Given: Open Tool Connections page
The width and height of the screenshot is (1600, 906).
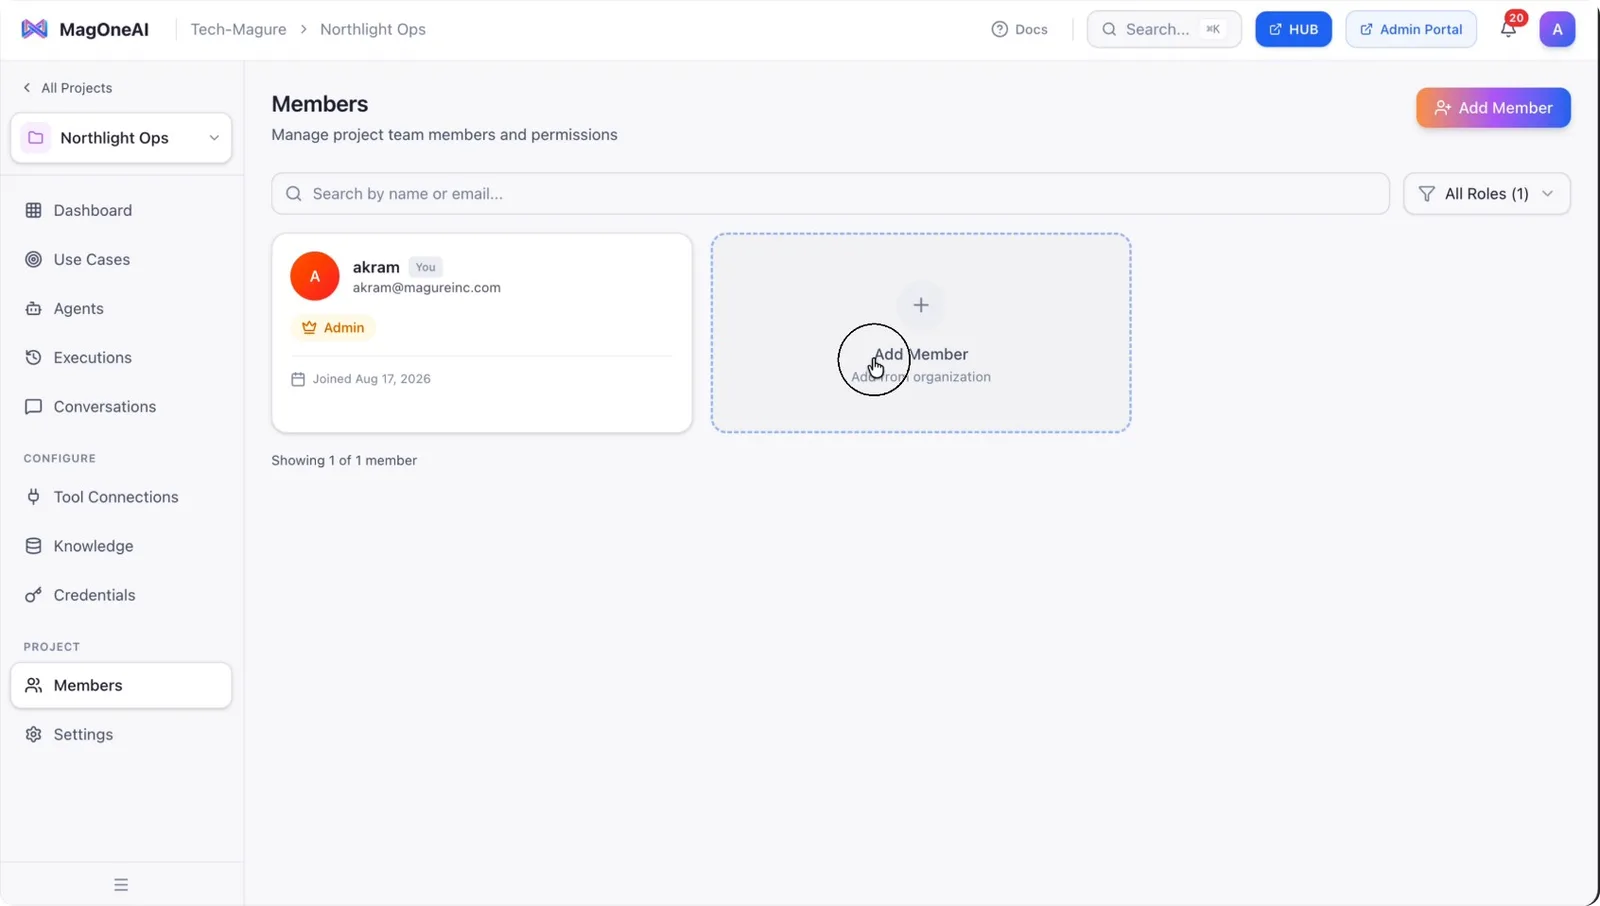Looking at the screenshot, I should [121, 497].
